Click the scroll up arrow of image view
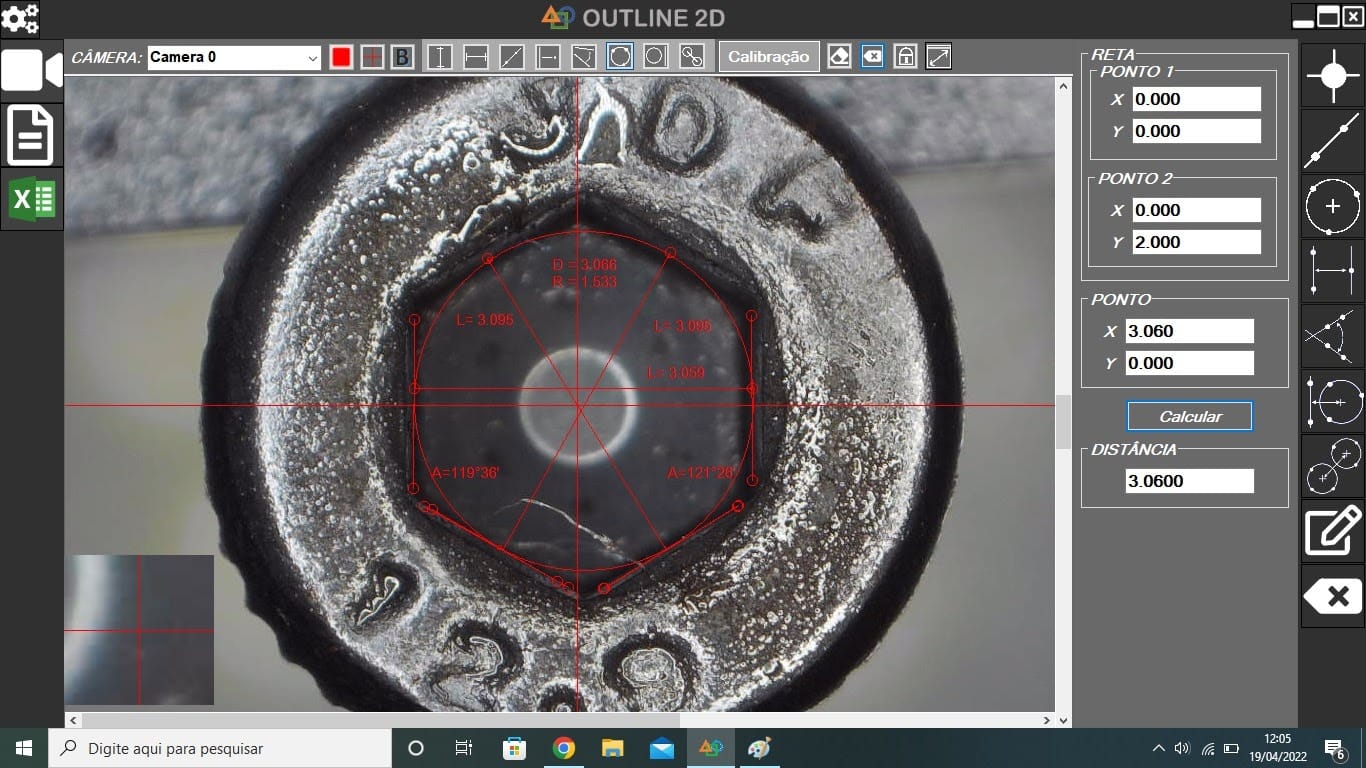 point(1063,86)
